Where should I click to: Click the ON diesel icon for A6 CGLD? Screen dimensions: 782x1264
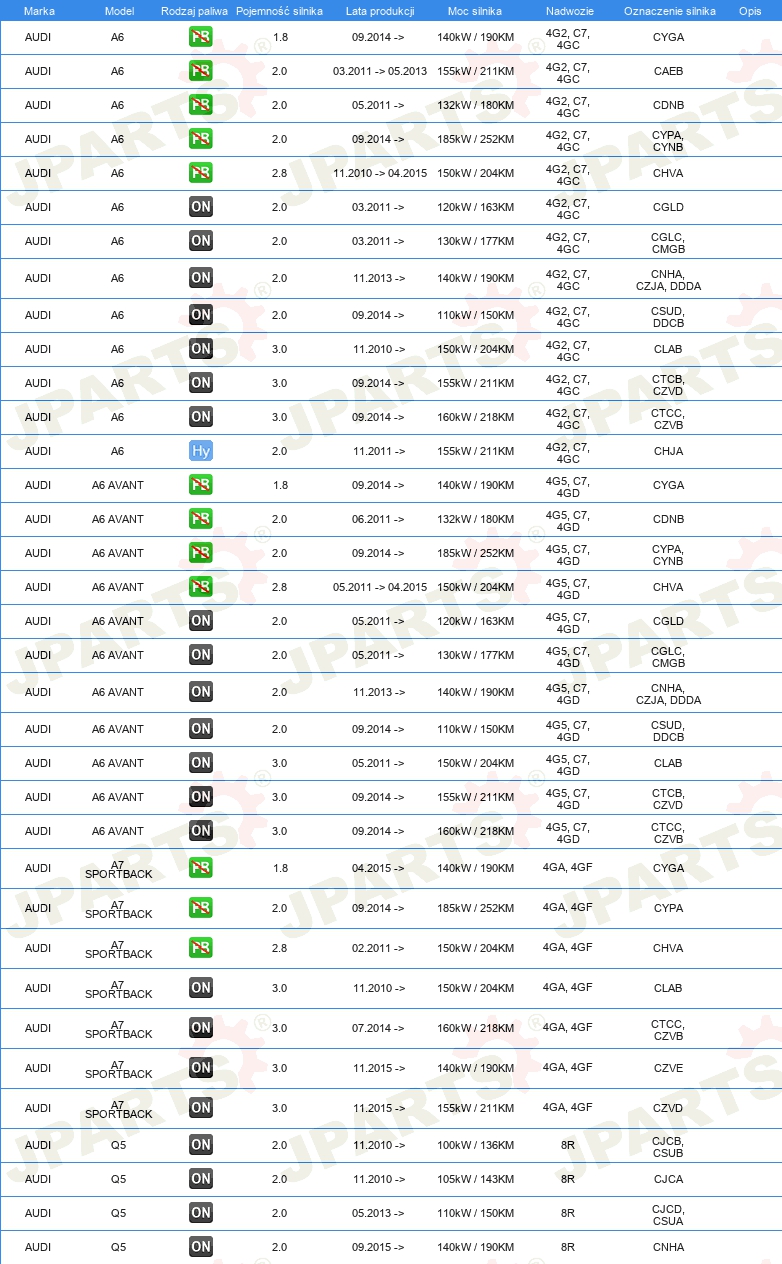(x=201, y=207)
